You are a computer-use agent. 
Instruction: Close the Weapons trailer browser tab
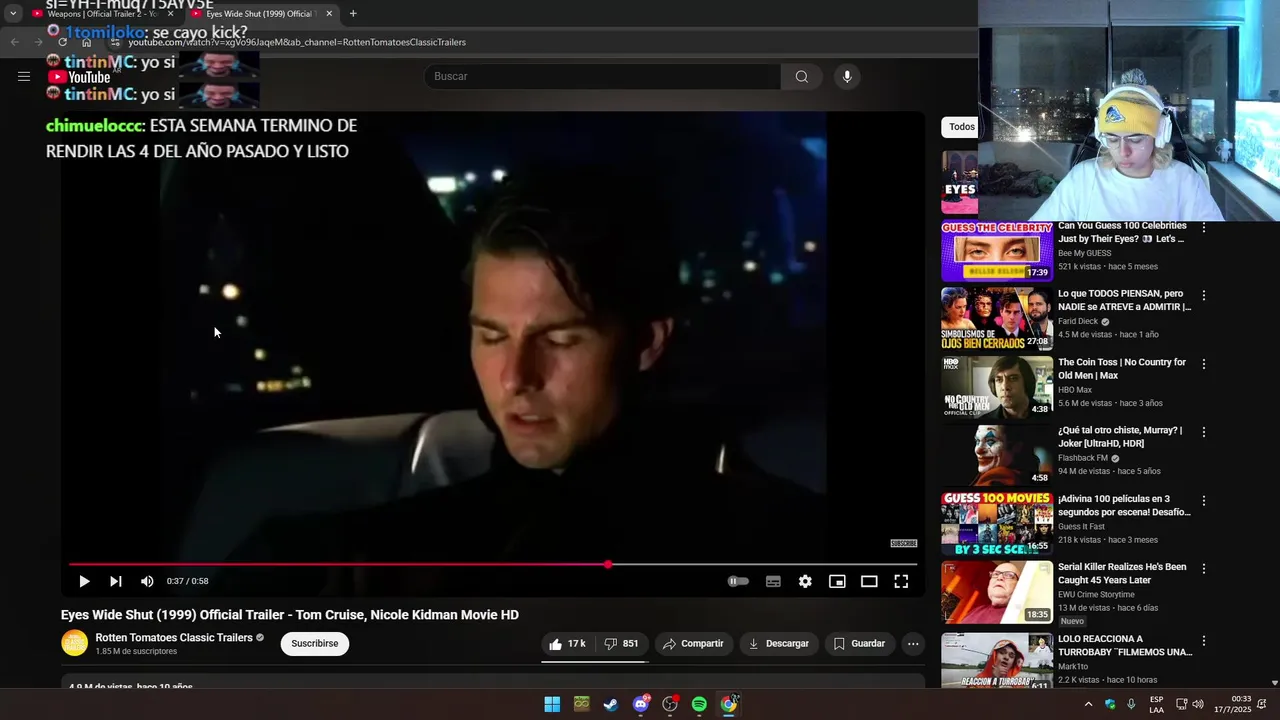[x=170, y=14]
